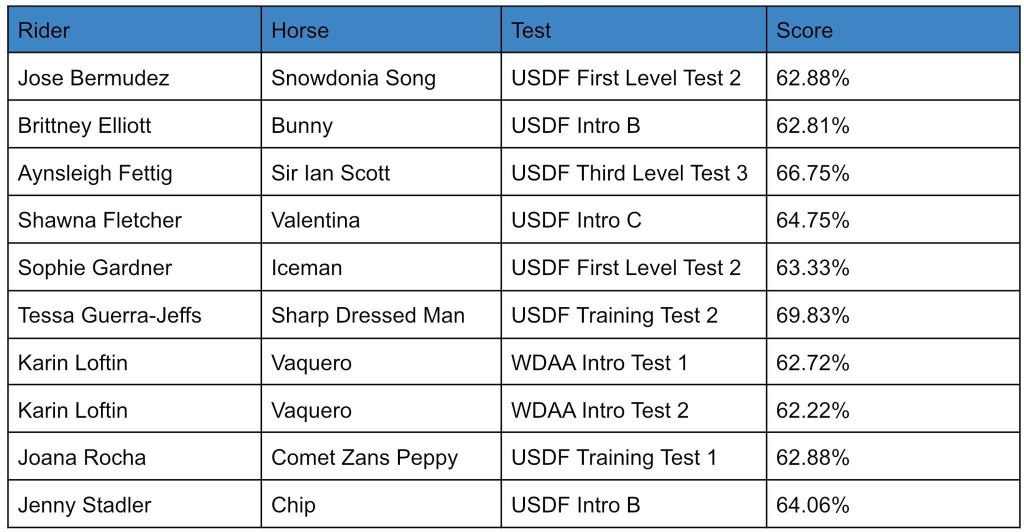Click the Test column header

[x=634, y=30]
